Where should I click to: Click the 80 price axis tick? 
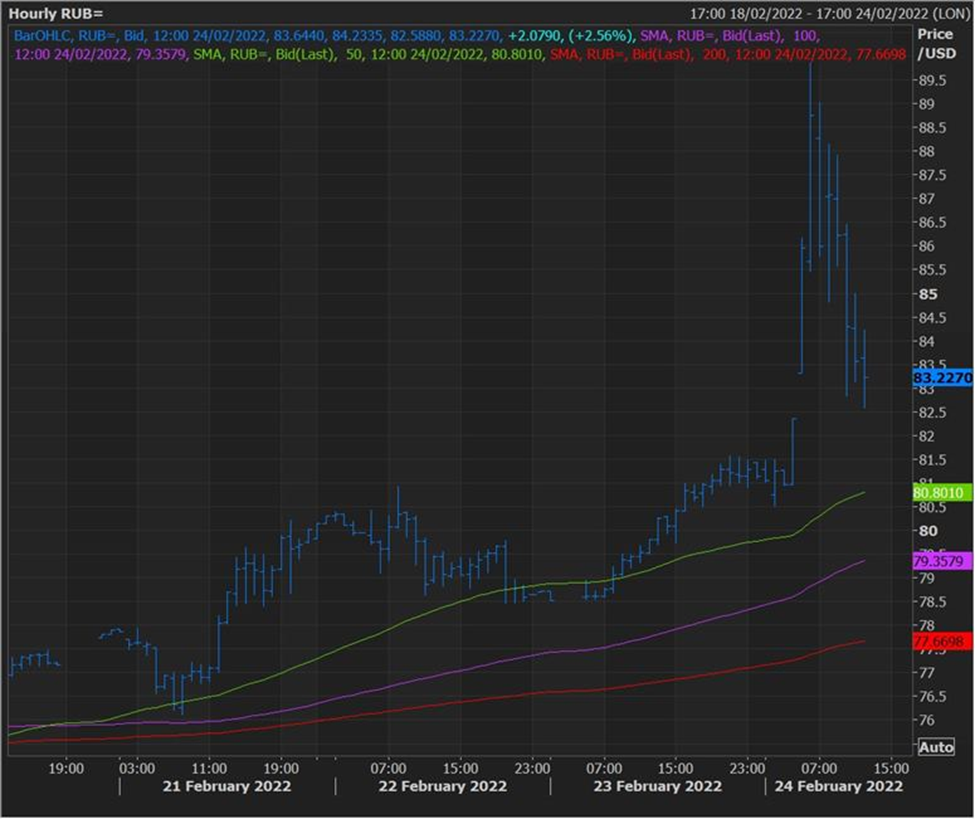click(928, 530)
